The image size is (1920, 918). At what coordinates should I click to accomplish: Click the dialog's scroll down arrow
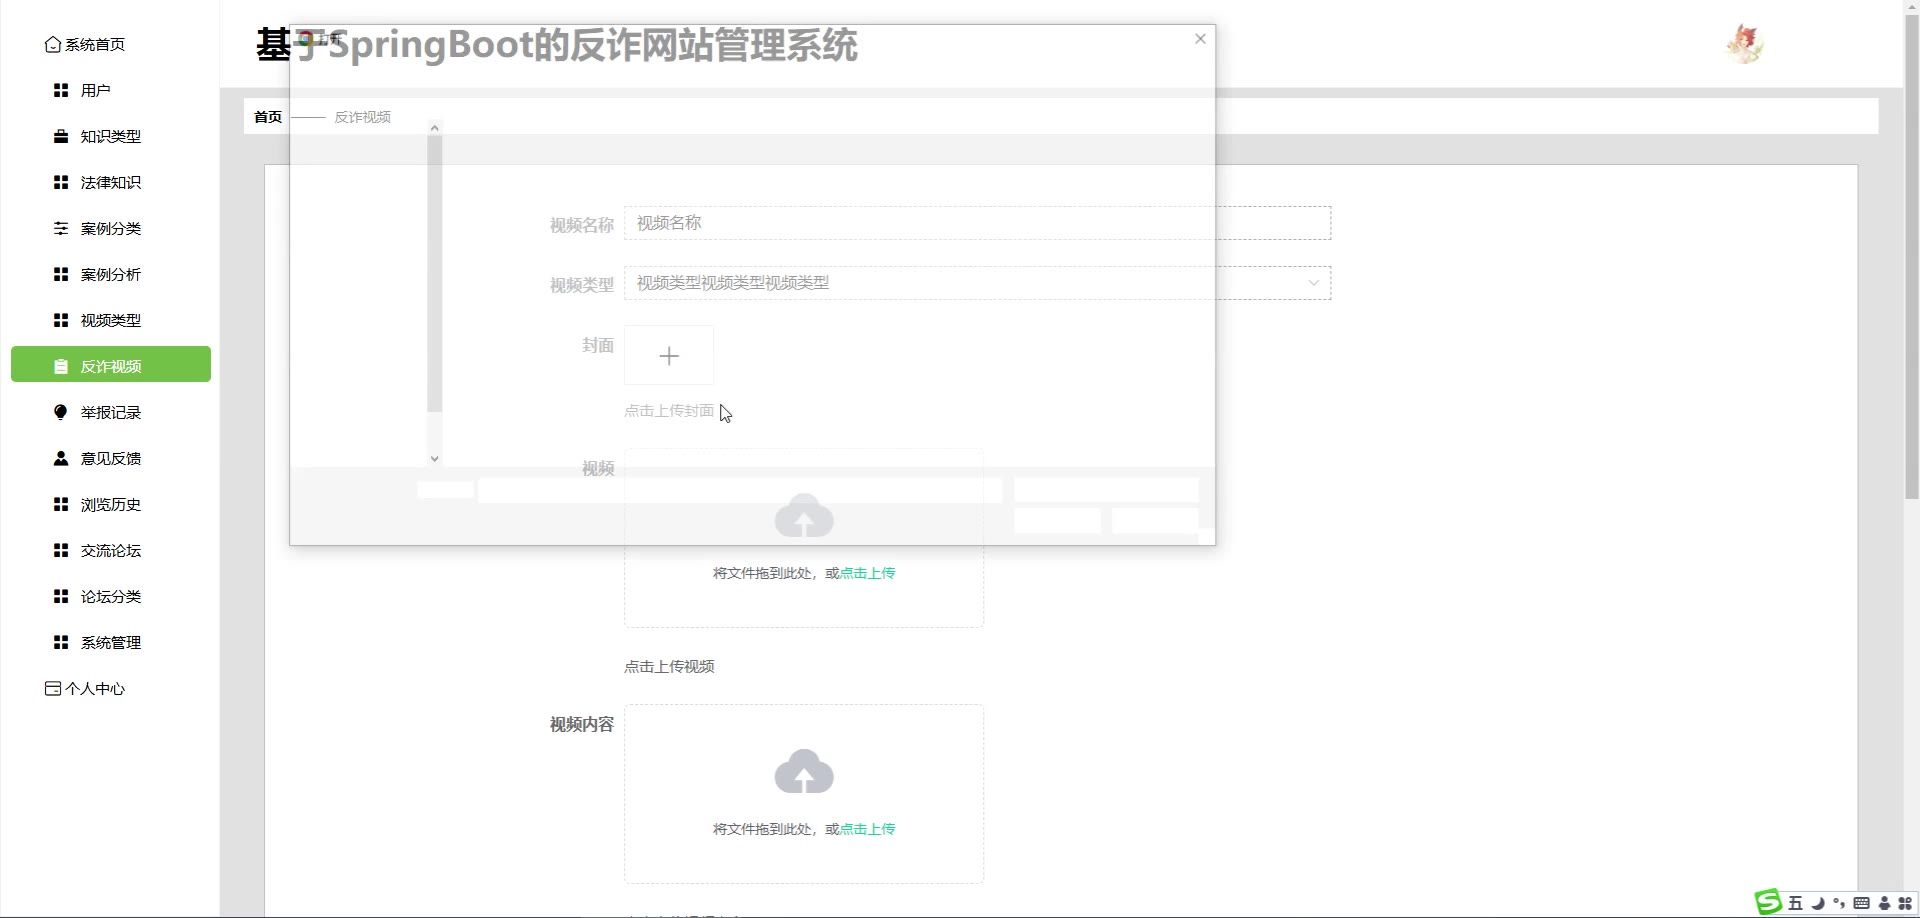click(x=434, y=459)
